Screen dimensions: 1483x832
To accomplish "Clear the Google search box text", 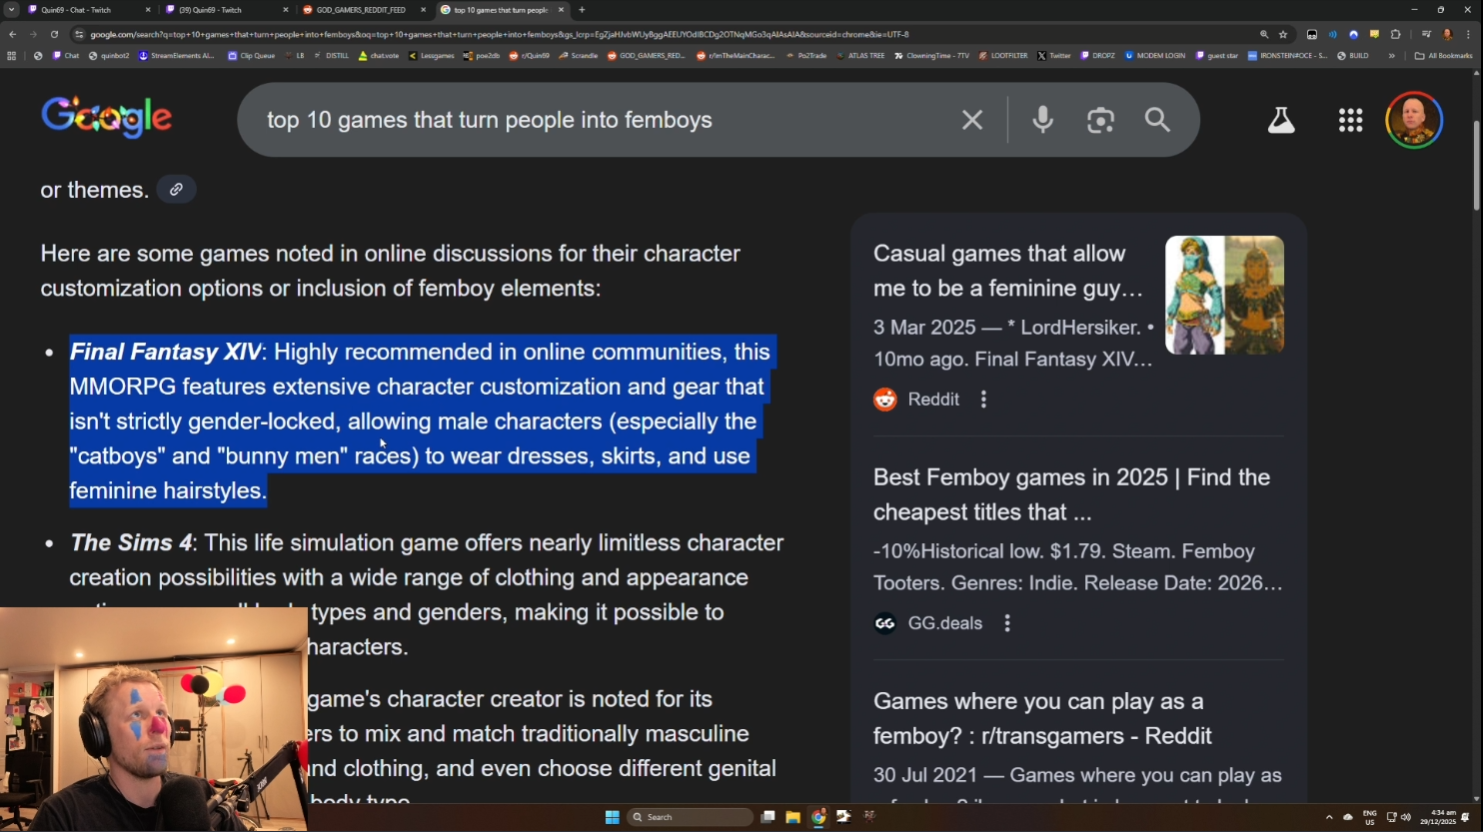I will pos(972,120).
